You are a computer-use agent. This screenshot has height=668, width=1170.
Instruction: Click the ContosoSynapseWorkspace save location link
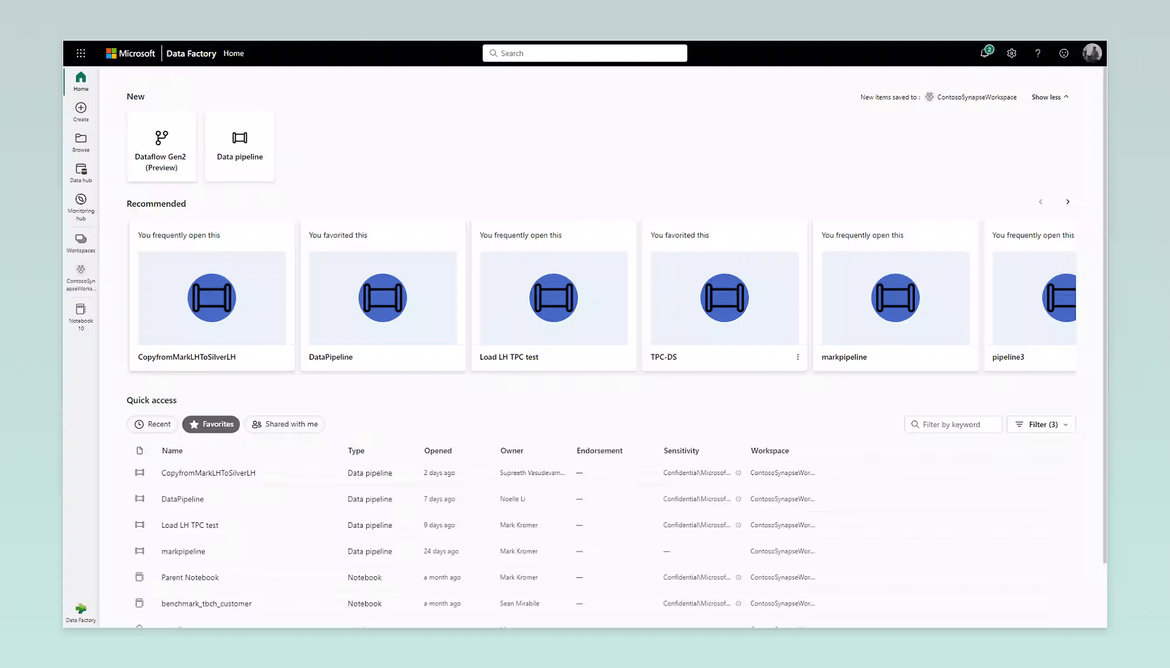coord(971,97)
